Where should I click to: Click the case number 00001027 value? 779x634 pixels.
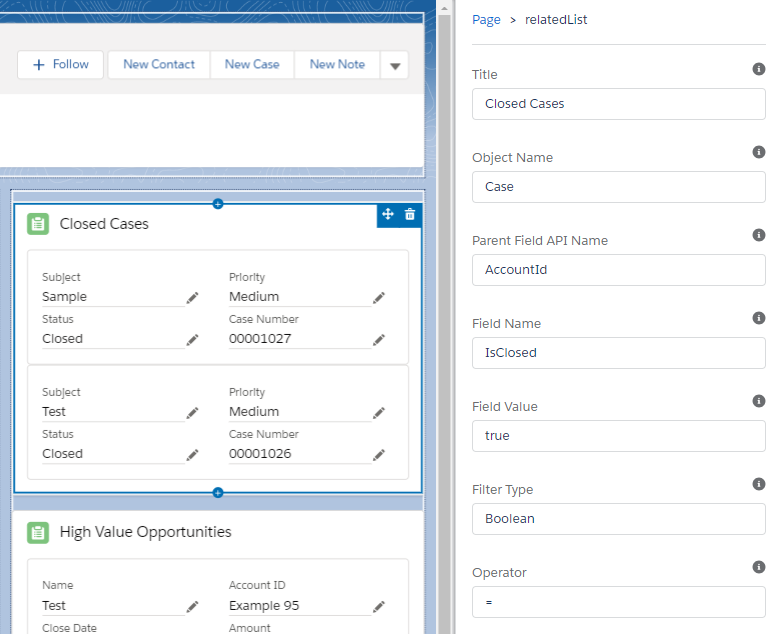coord(260,339)
